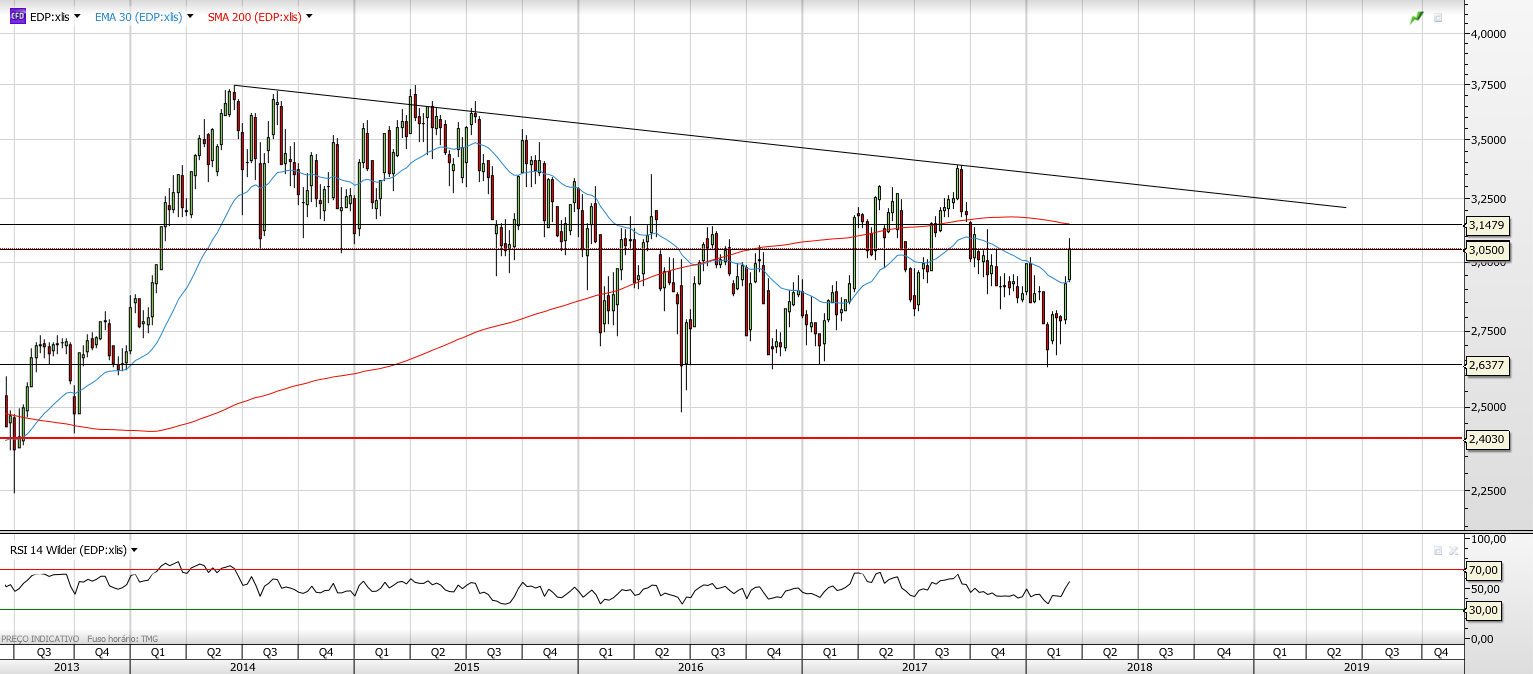Click the 0,00 RSI axis value
The image size is (1533, 674).
(x=1482, y=639)
